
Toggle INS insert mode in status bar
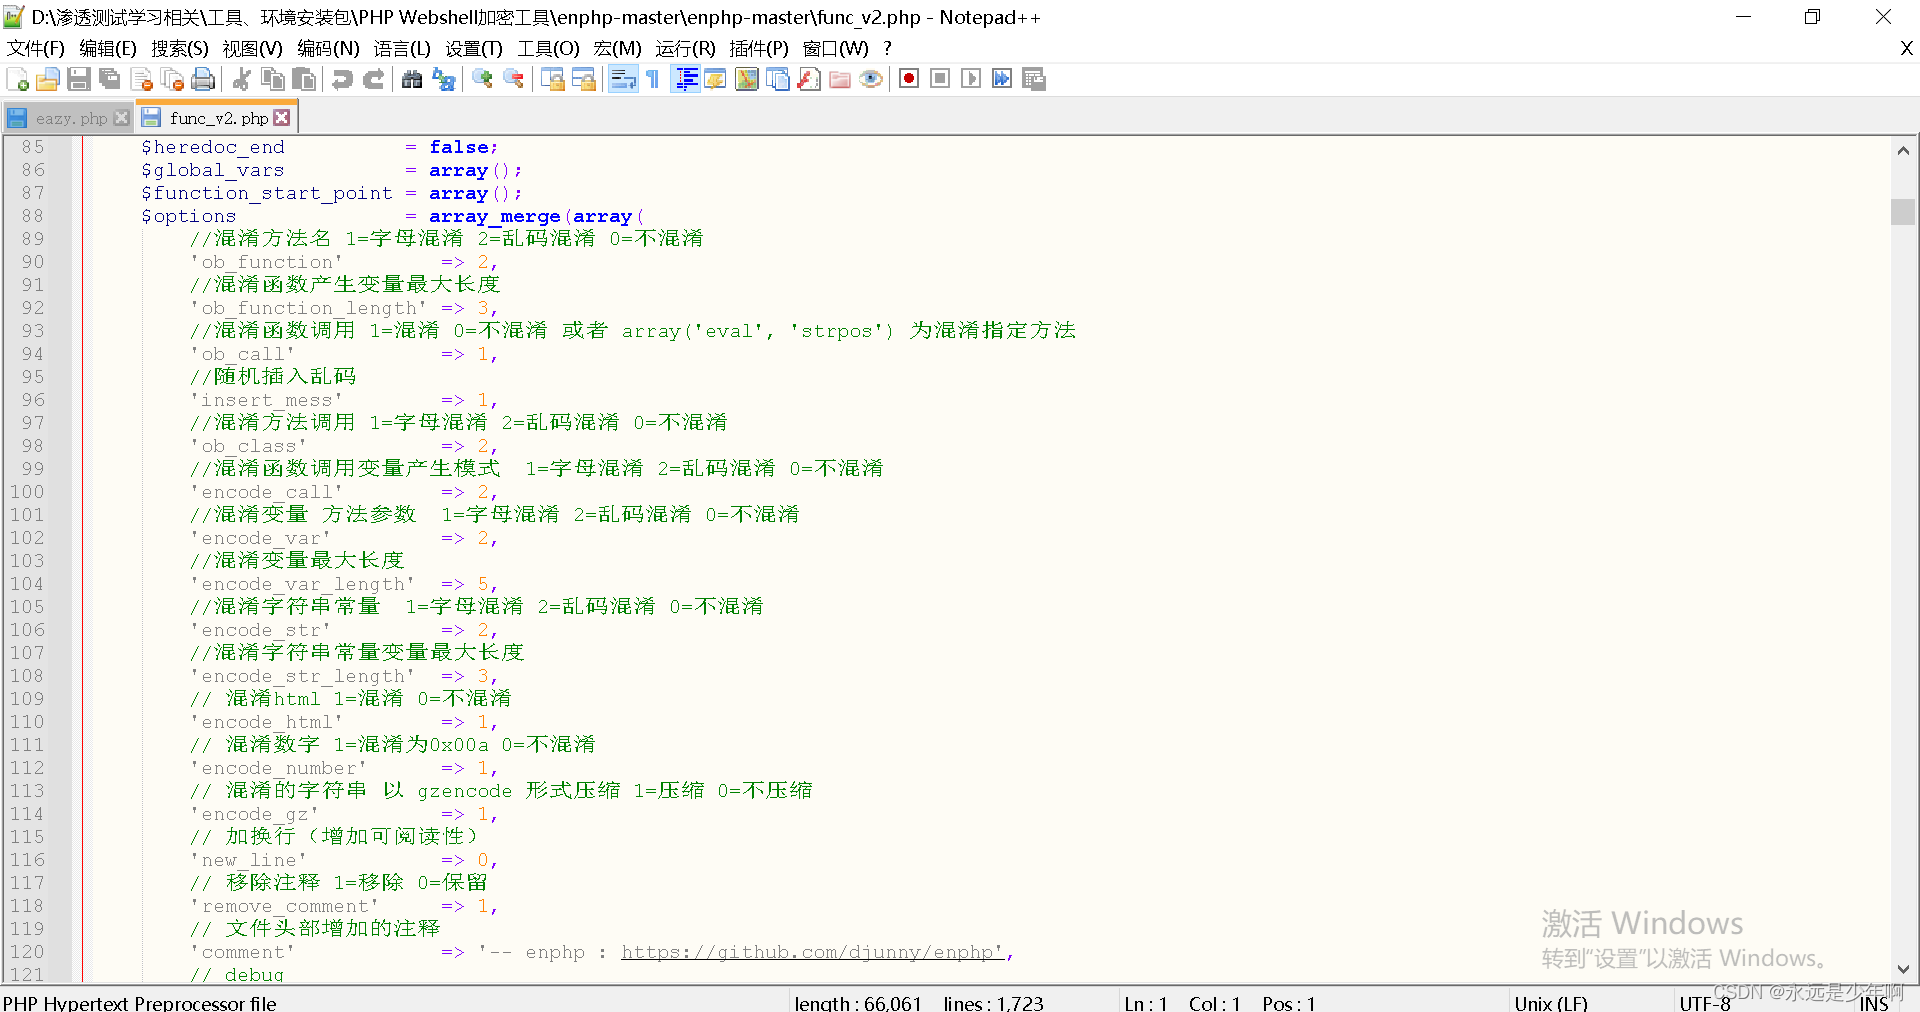(1874, 1003)
